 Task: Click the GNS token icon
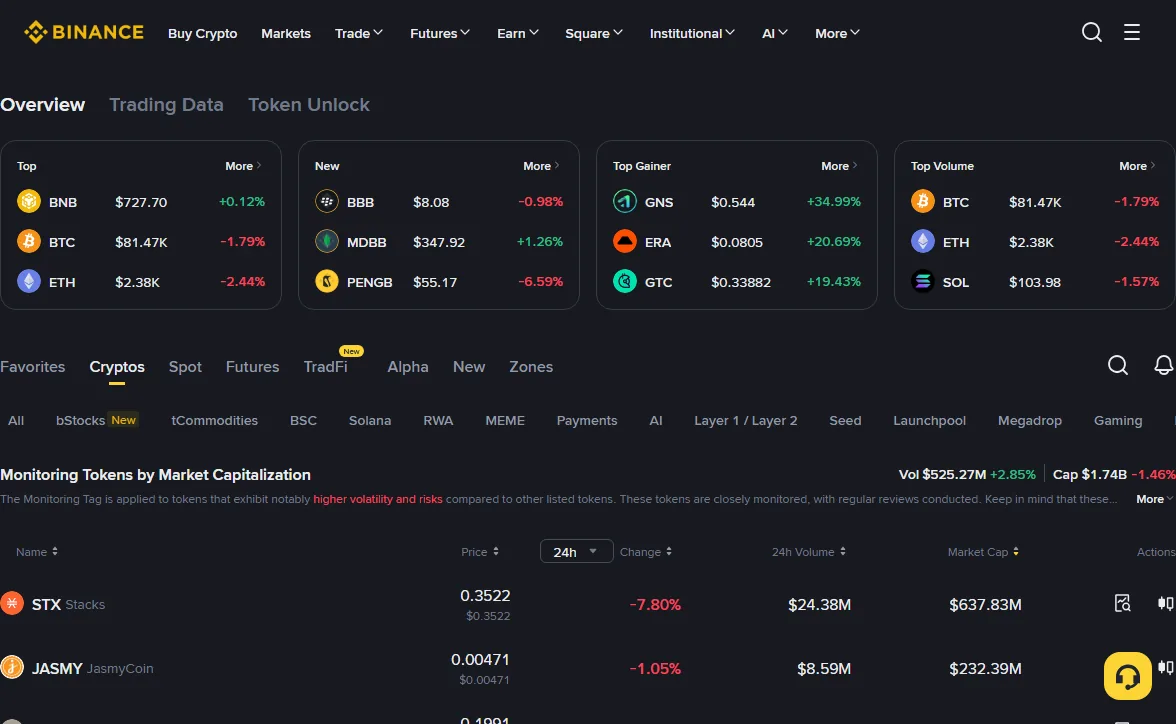point(625,201)
